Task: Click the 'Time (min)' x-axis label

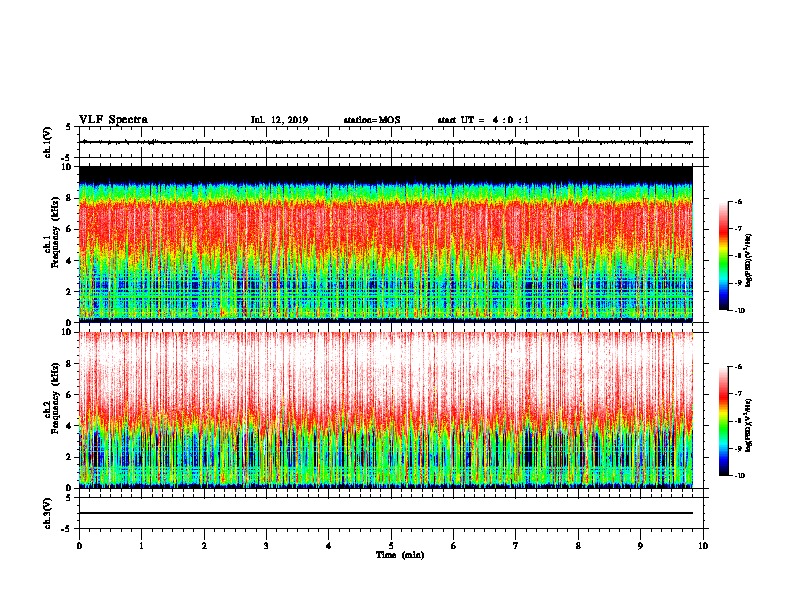Action: click(400, 555)
